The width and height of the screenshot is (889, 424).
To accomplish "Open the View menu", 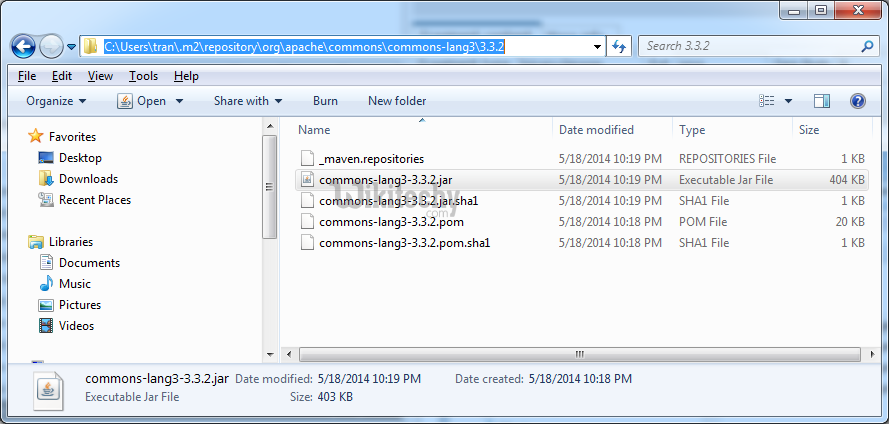I will point(100,76).
